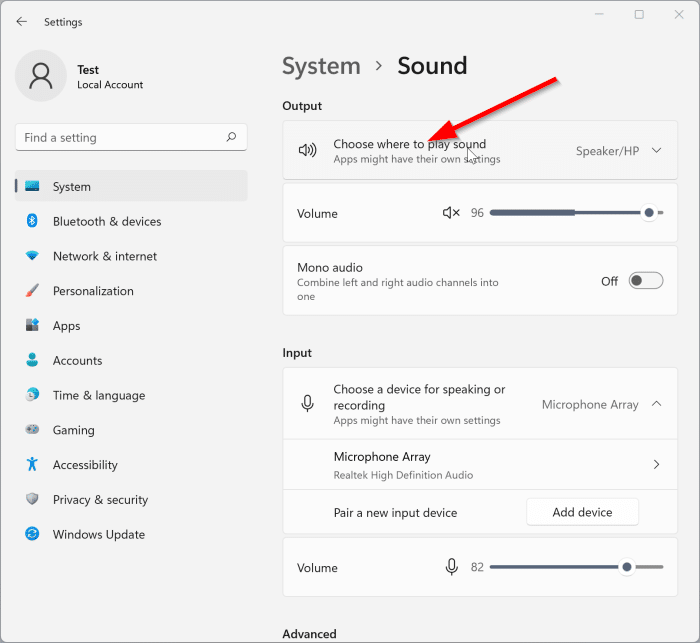Open Accounts settings page
The width and height of the screenshot is (700, 643).
[x=131, y=360]
